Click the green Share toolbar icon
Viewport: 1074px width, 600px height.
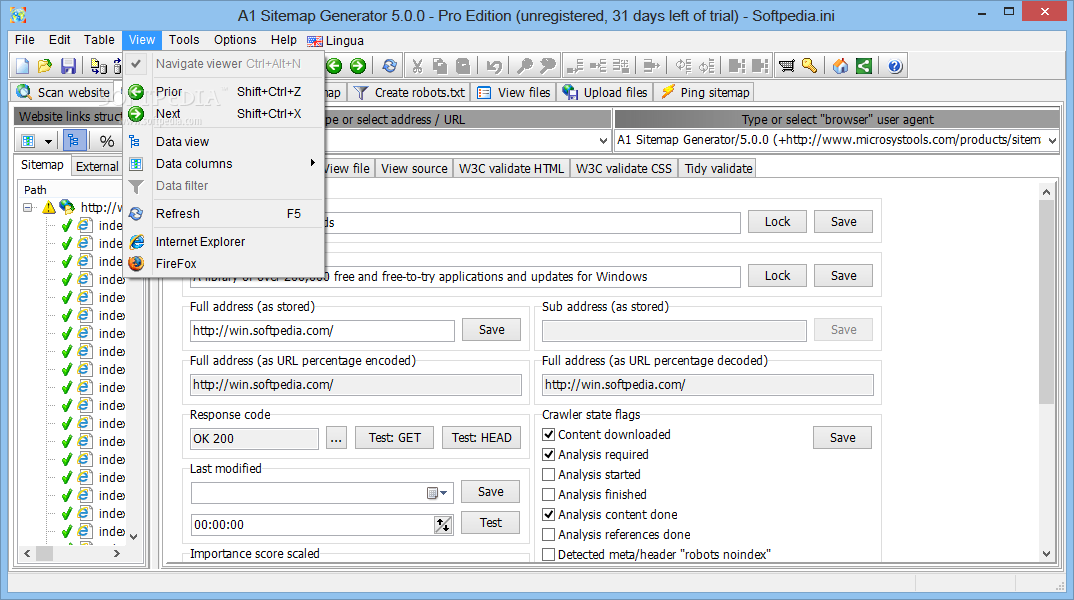(864, 66)
